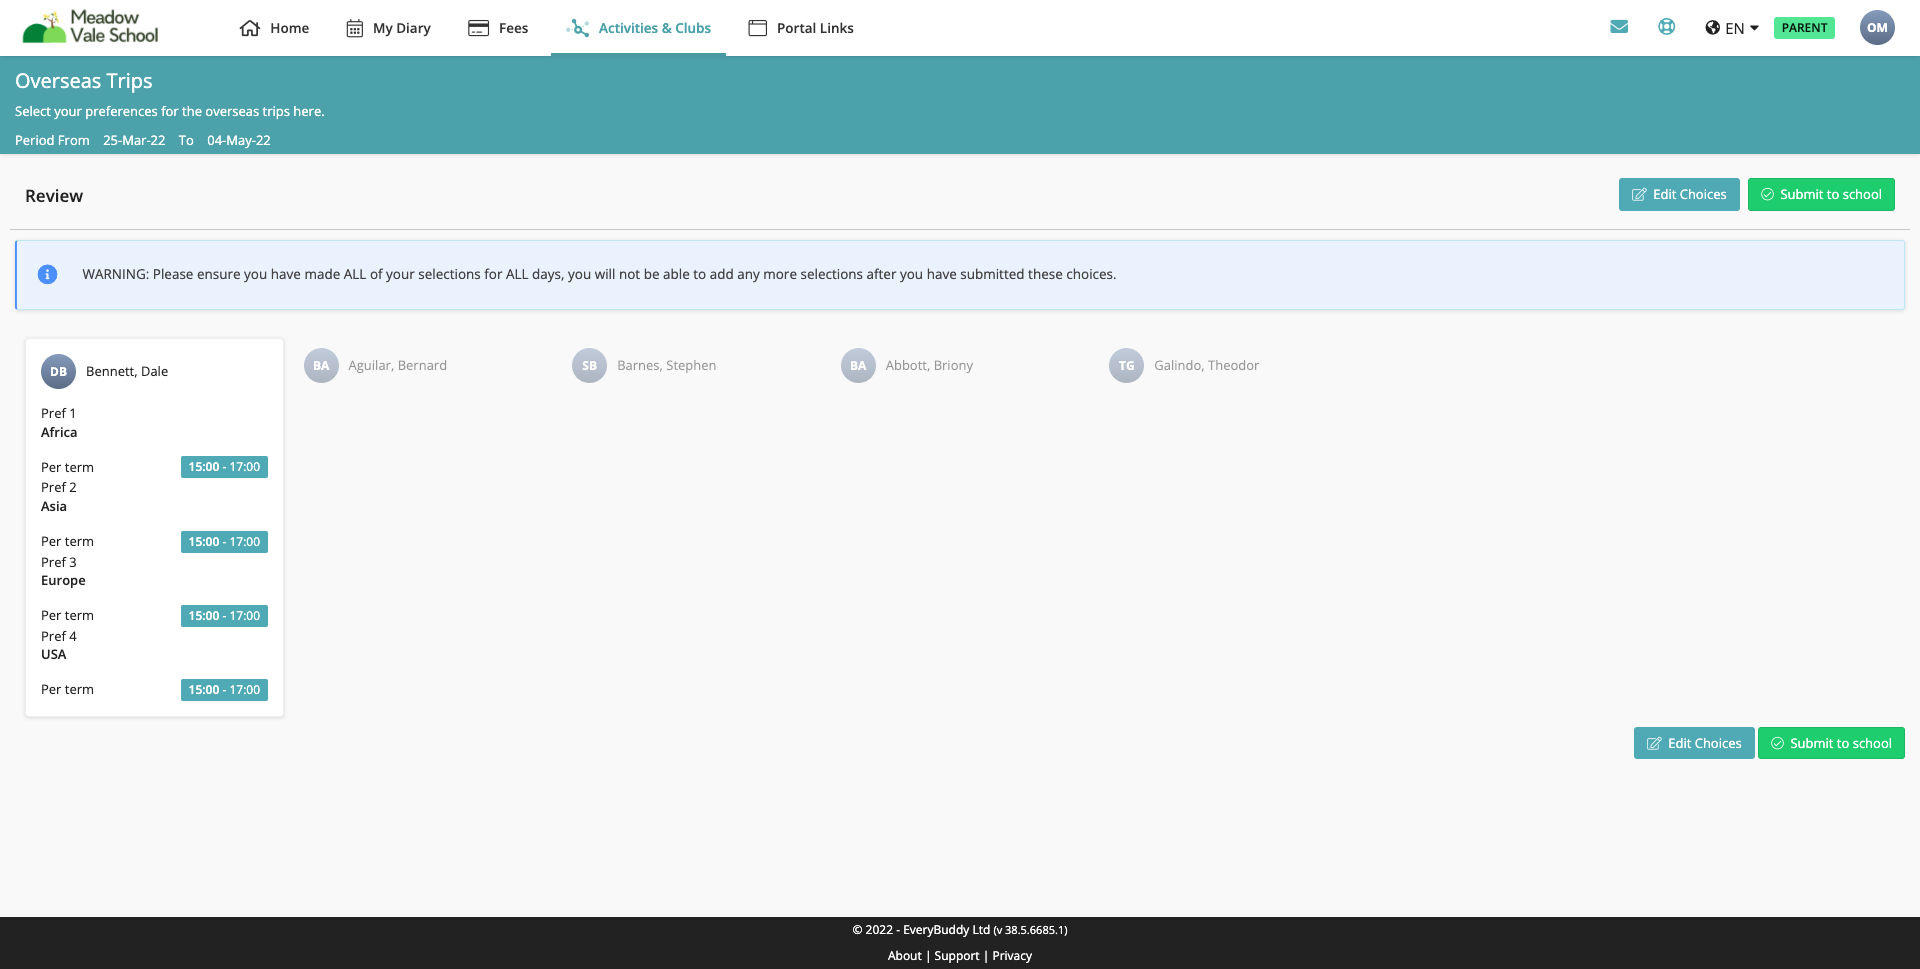Open the OM user avatar menu
The width and height of the screenshot is (1920, 969).
(x=1877, y=28)
